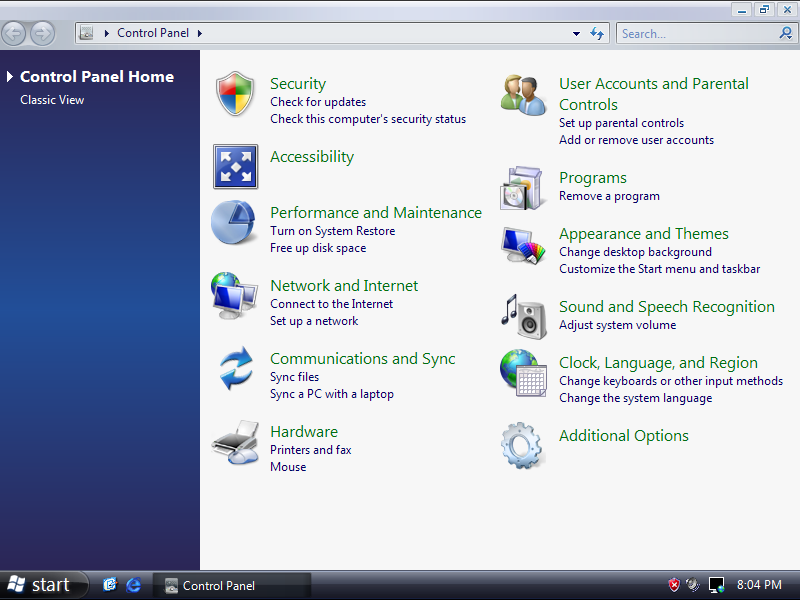800x600 pixels.
Task: Click Adjust system volume
Action: click(617, 325)
